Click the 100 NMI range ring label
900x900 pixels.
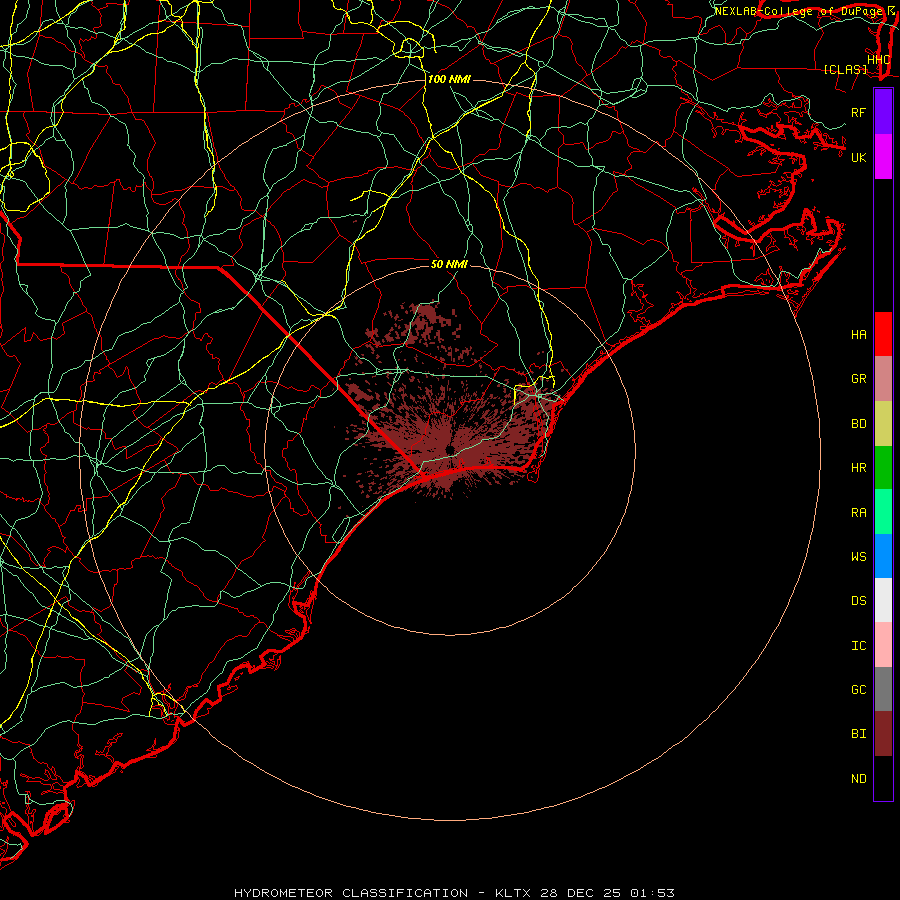(x=449, y=79)
